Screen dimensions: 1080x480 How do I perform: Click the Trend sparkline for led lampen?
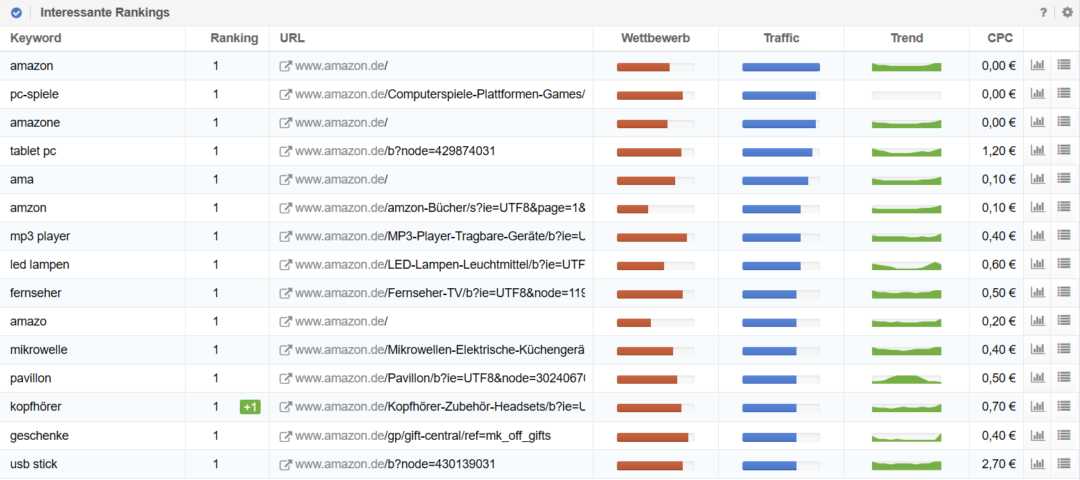906,265
